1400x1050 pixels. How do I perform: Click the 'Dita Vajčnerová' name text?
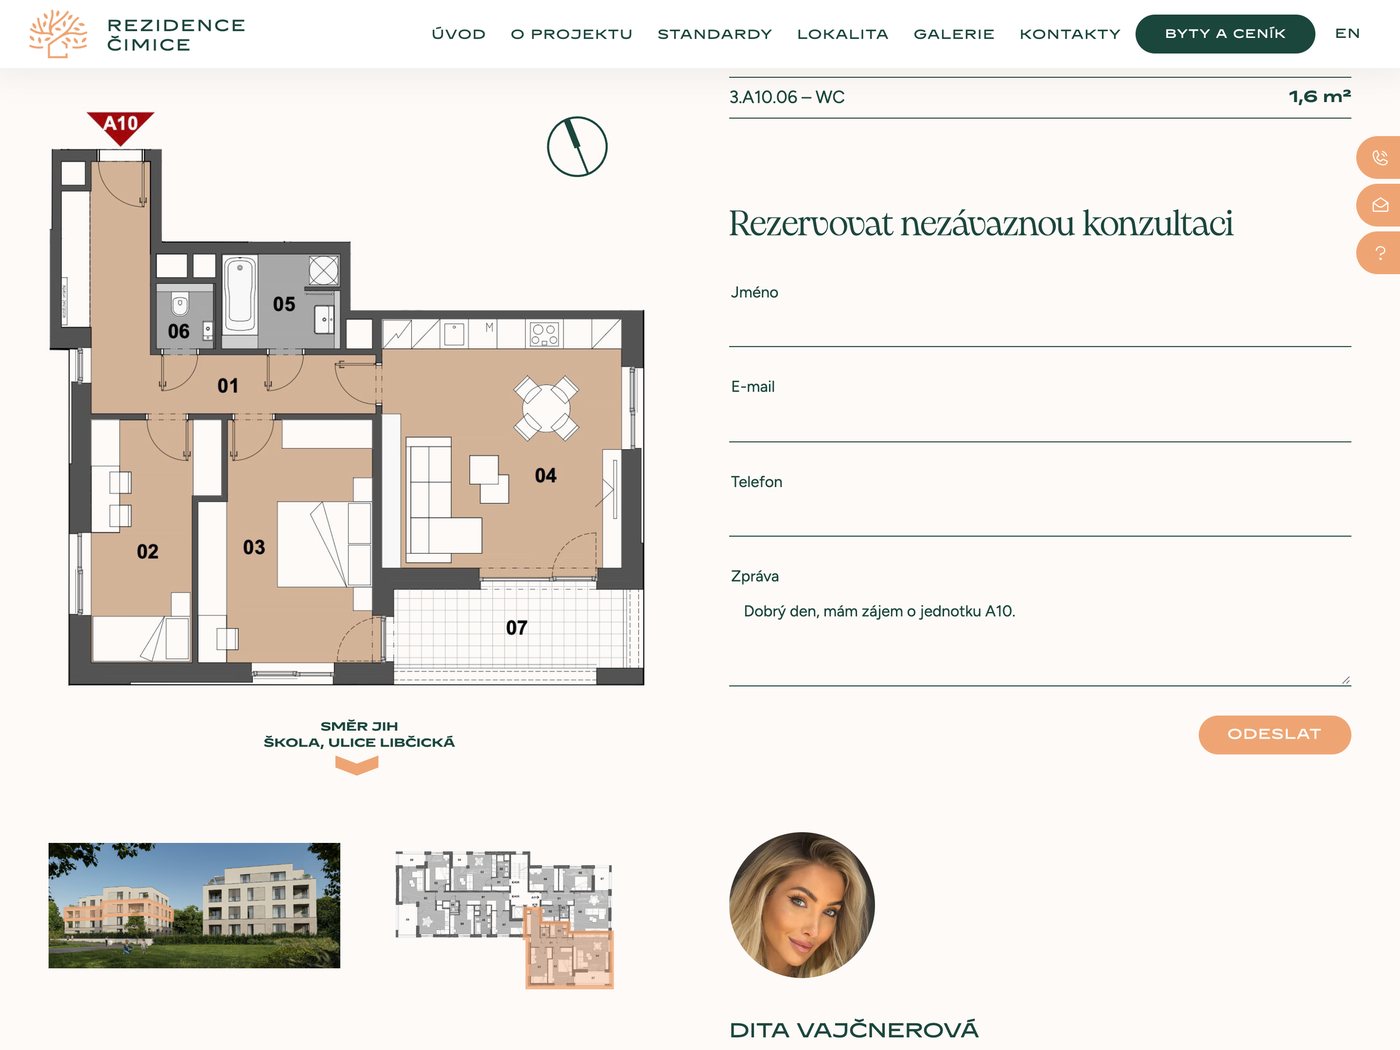click(854, 1030)
